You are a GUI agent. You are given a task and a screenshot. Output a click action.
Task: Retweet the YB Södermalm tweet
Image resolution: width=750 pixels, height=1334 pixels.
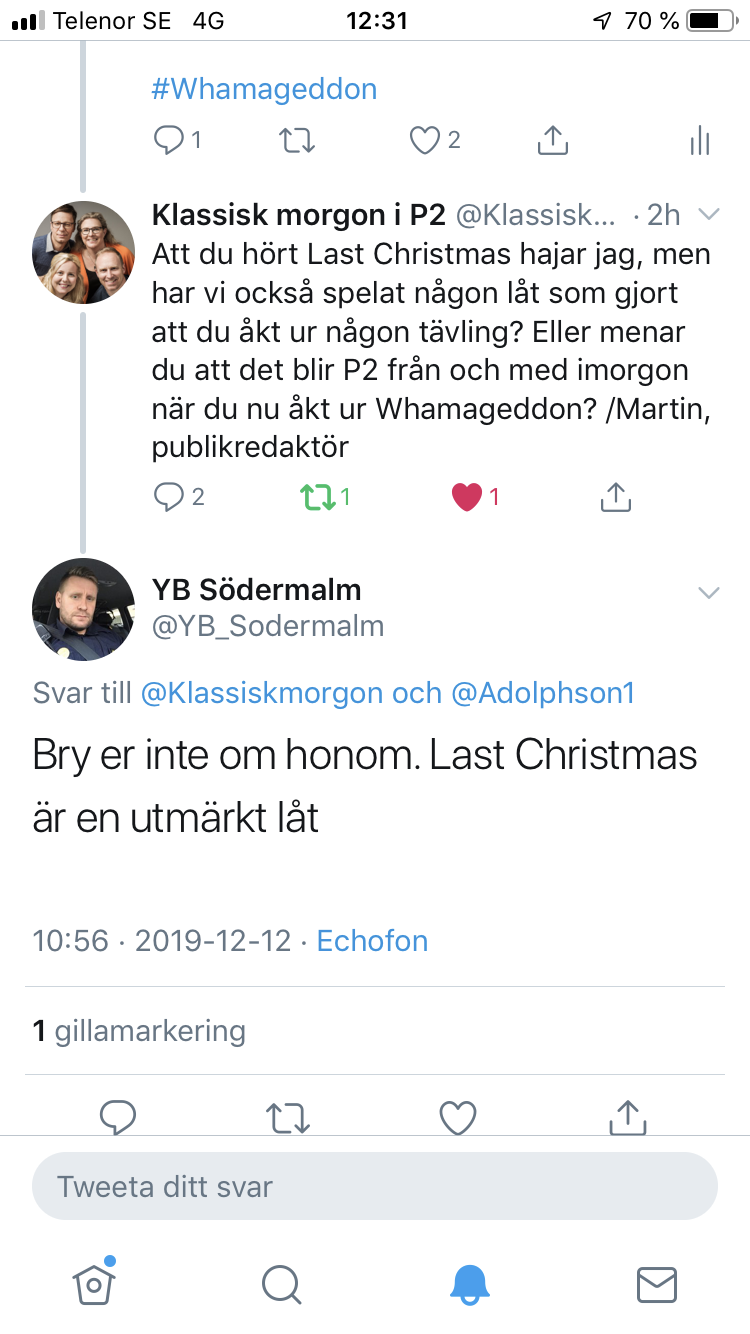click(x=288, y=1117)
